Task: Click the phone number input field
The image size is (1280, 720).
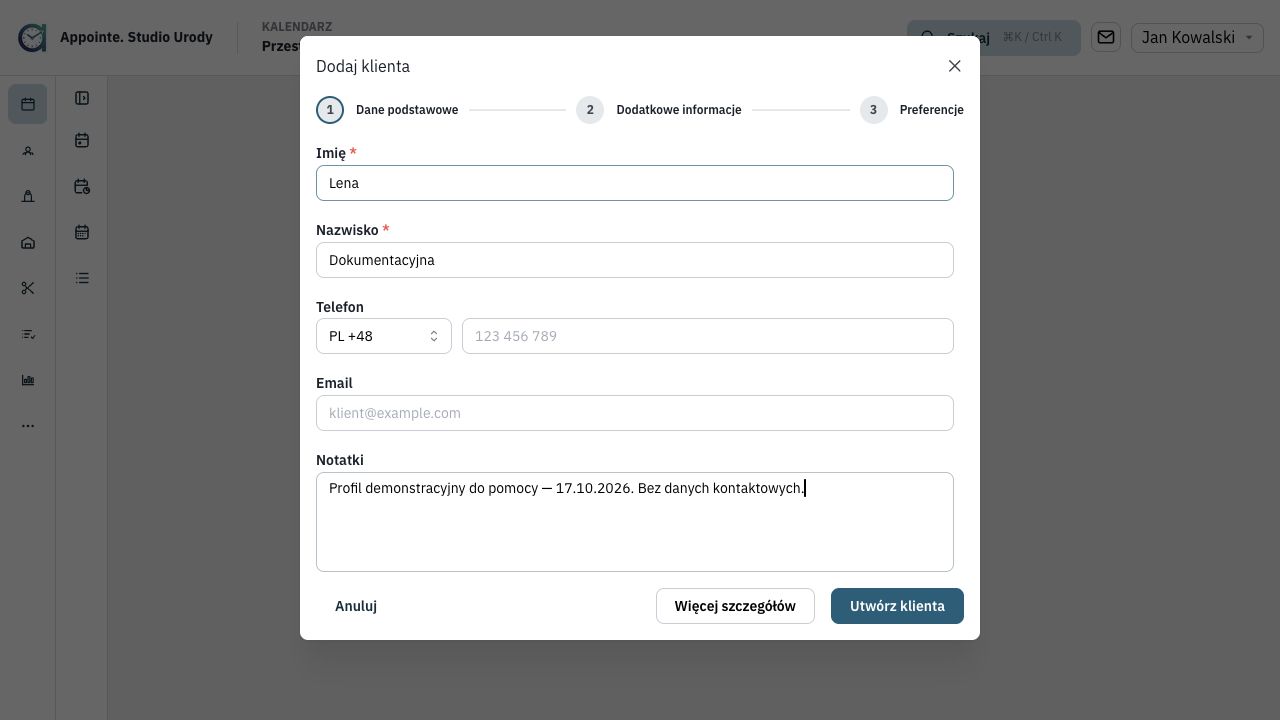Action: (708, 336)
